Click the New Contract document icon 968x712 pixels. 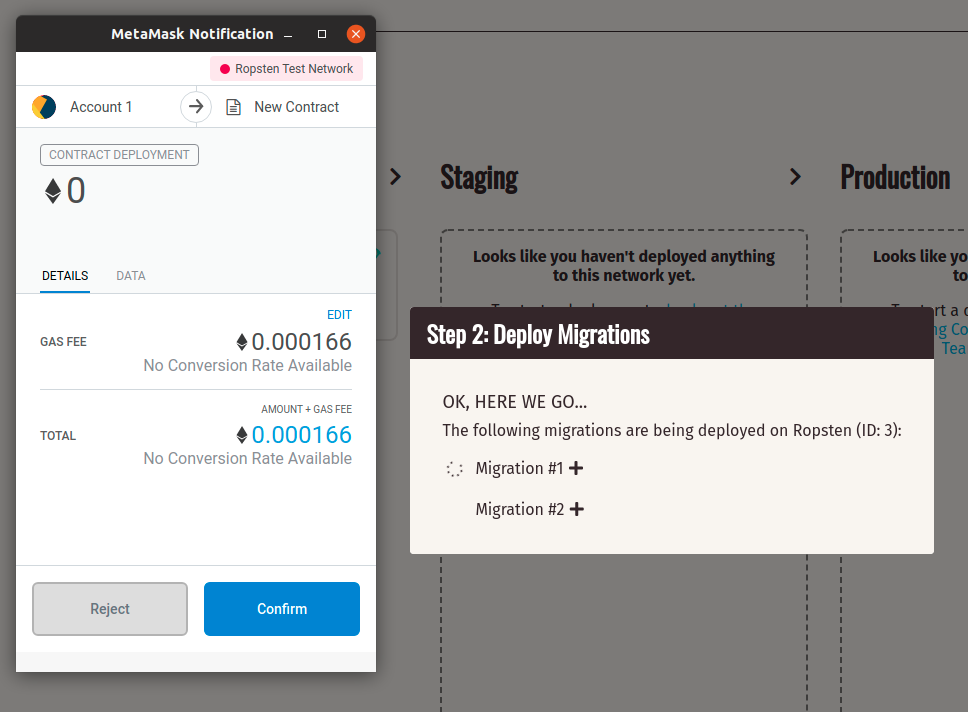coord(233,107)
